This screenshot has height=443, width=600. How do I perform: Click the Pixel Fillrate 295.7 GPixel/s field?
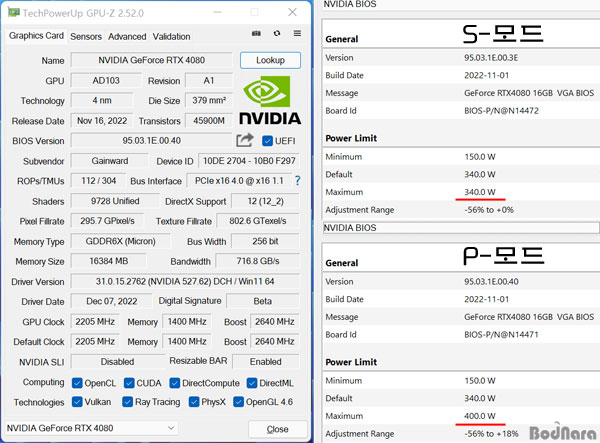tap(107, 221)
